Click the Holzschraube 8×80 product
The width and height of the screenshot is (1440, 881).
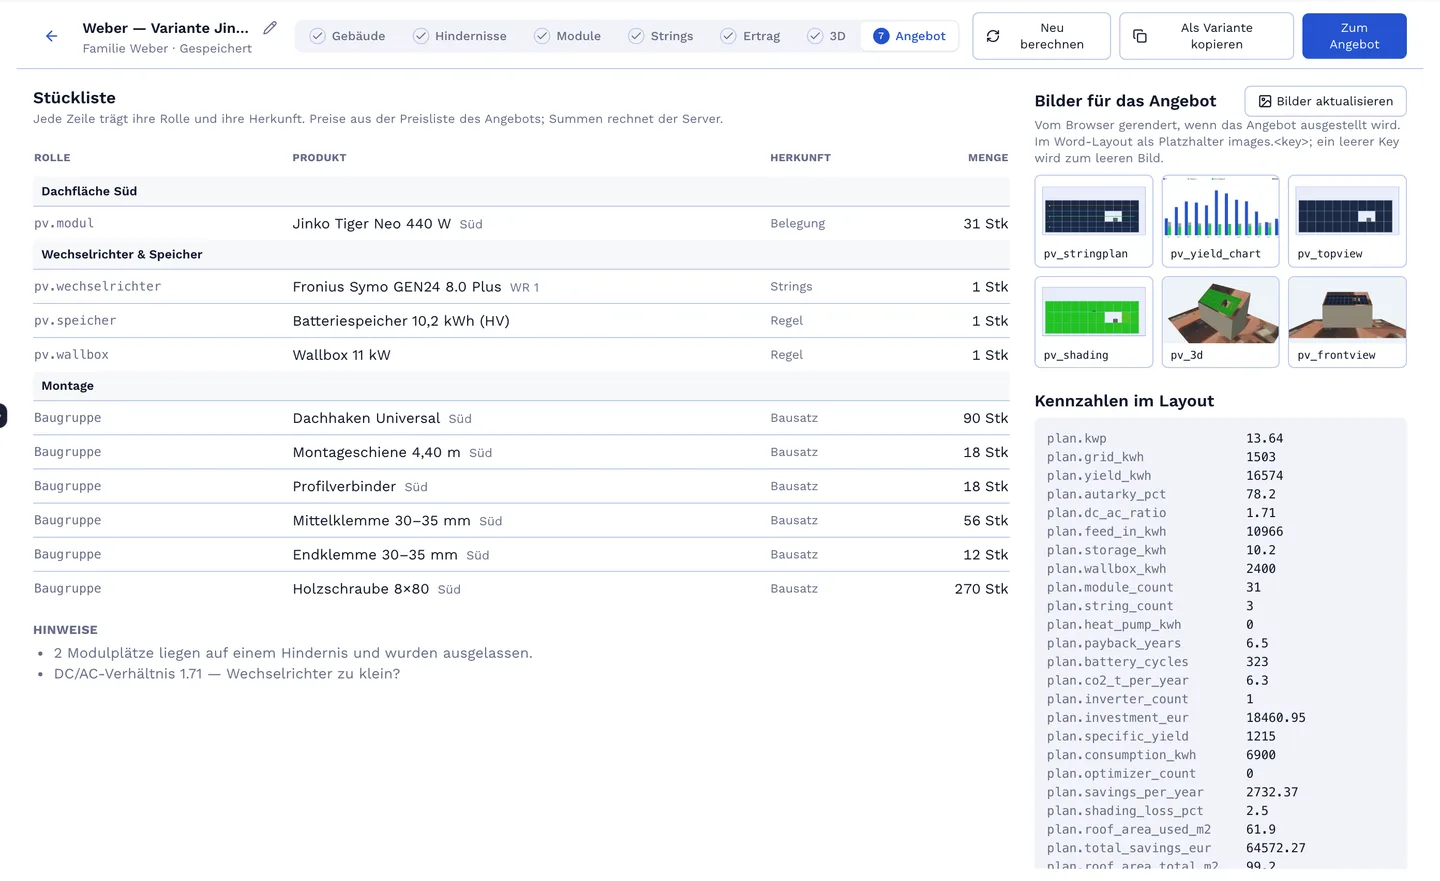361,589
